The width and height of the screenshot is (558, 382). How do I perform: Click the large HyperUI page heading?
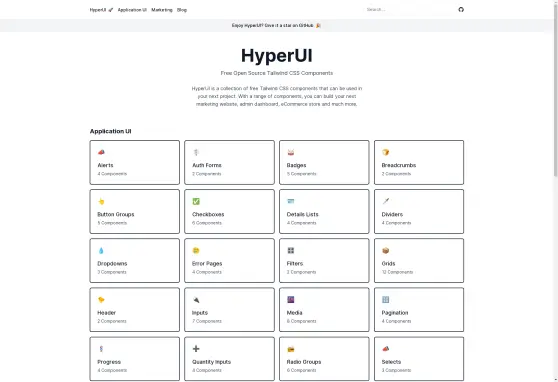[277, 56]
